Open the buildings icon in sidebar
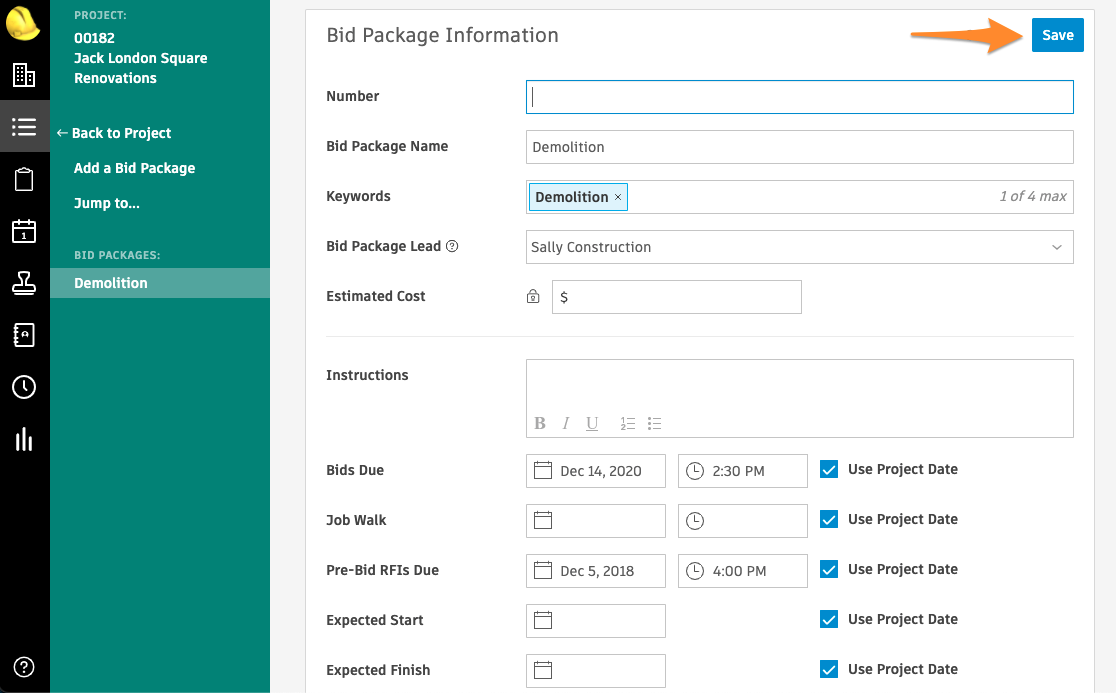The width and height of the screenshot is (1116, 693). click(24, 75)
